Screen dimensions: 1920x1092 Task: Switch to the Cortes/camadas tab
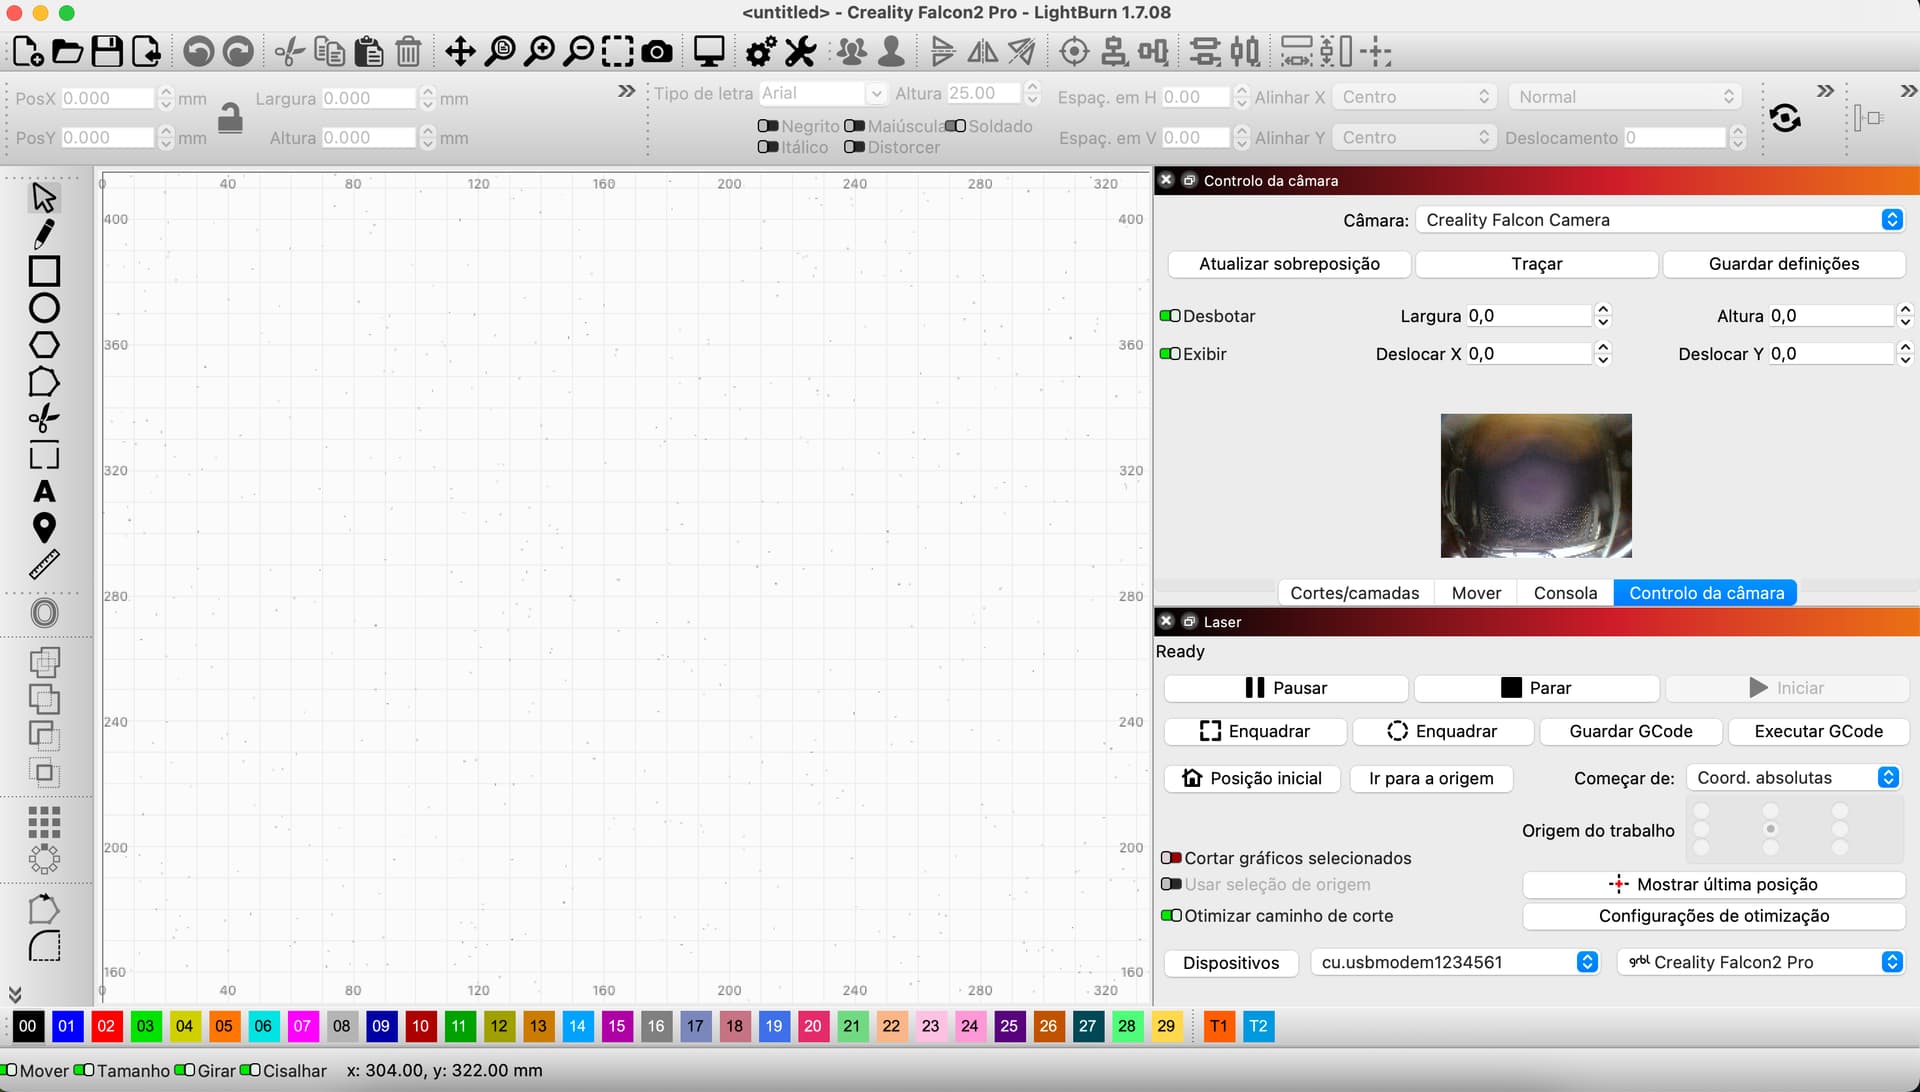[1354, 593]
